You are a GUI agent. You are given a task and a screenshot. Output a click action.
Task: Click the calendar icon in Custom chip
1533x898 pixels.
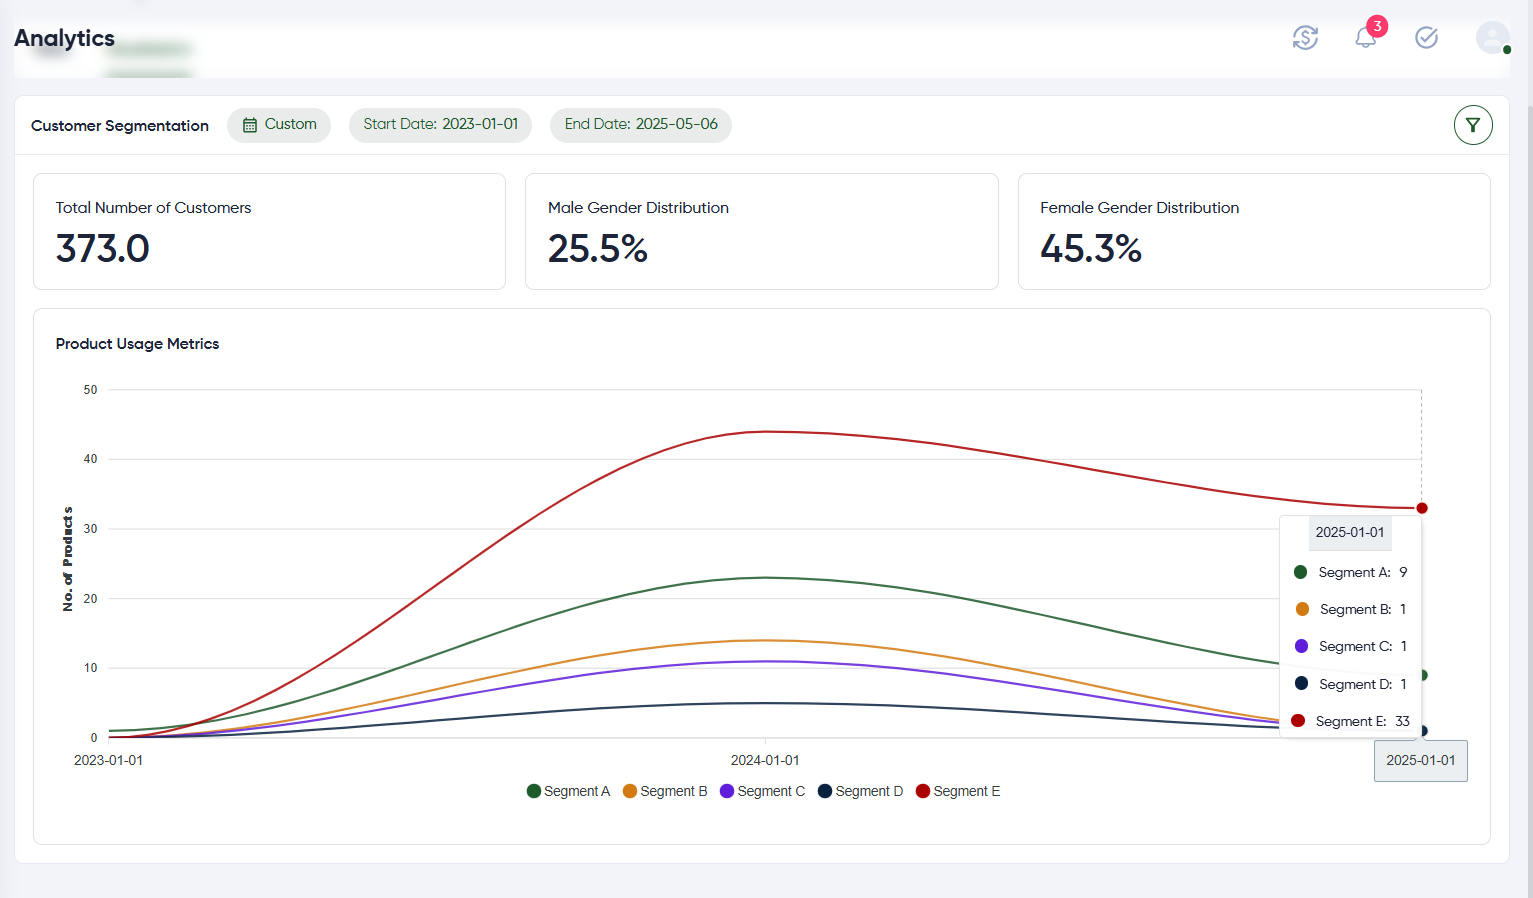pos(250,125)
